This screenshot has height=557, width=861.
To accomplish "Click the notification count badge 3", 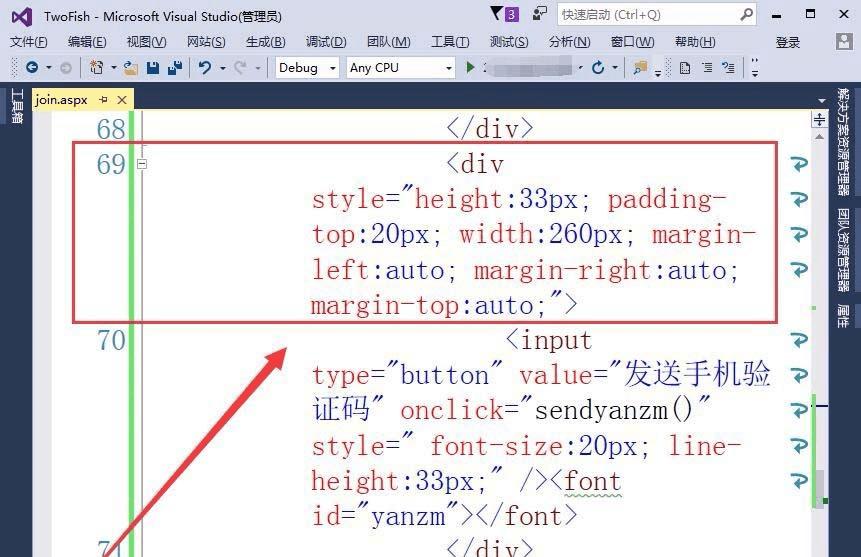I will point(511,14).
